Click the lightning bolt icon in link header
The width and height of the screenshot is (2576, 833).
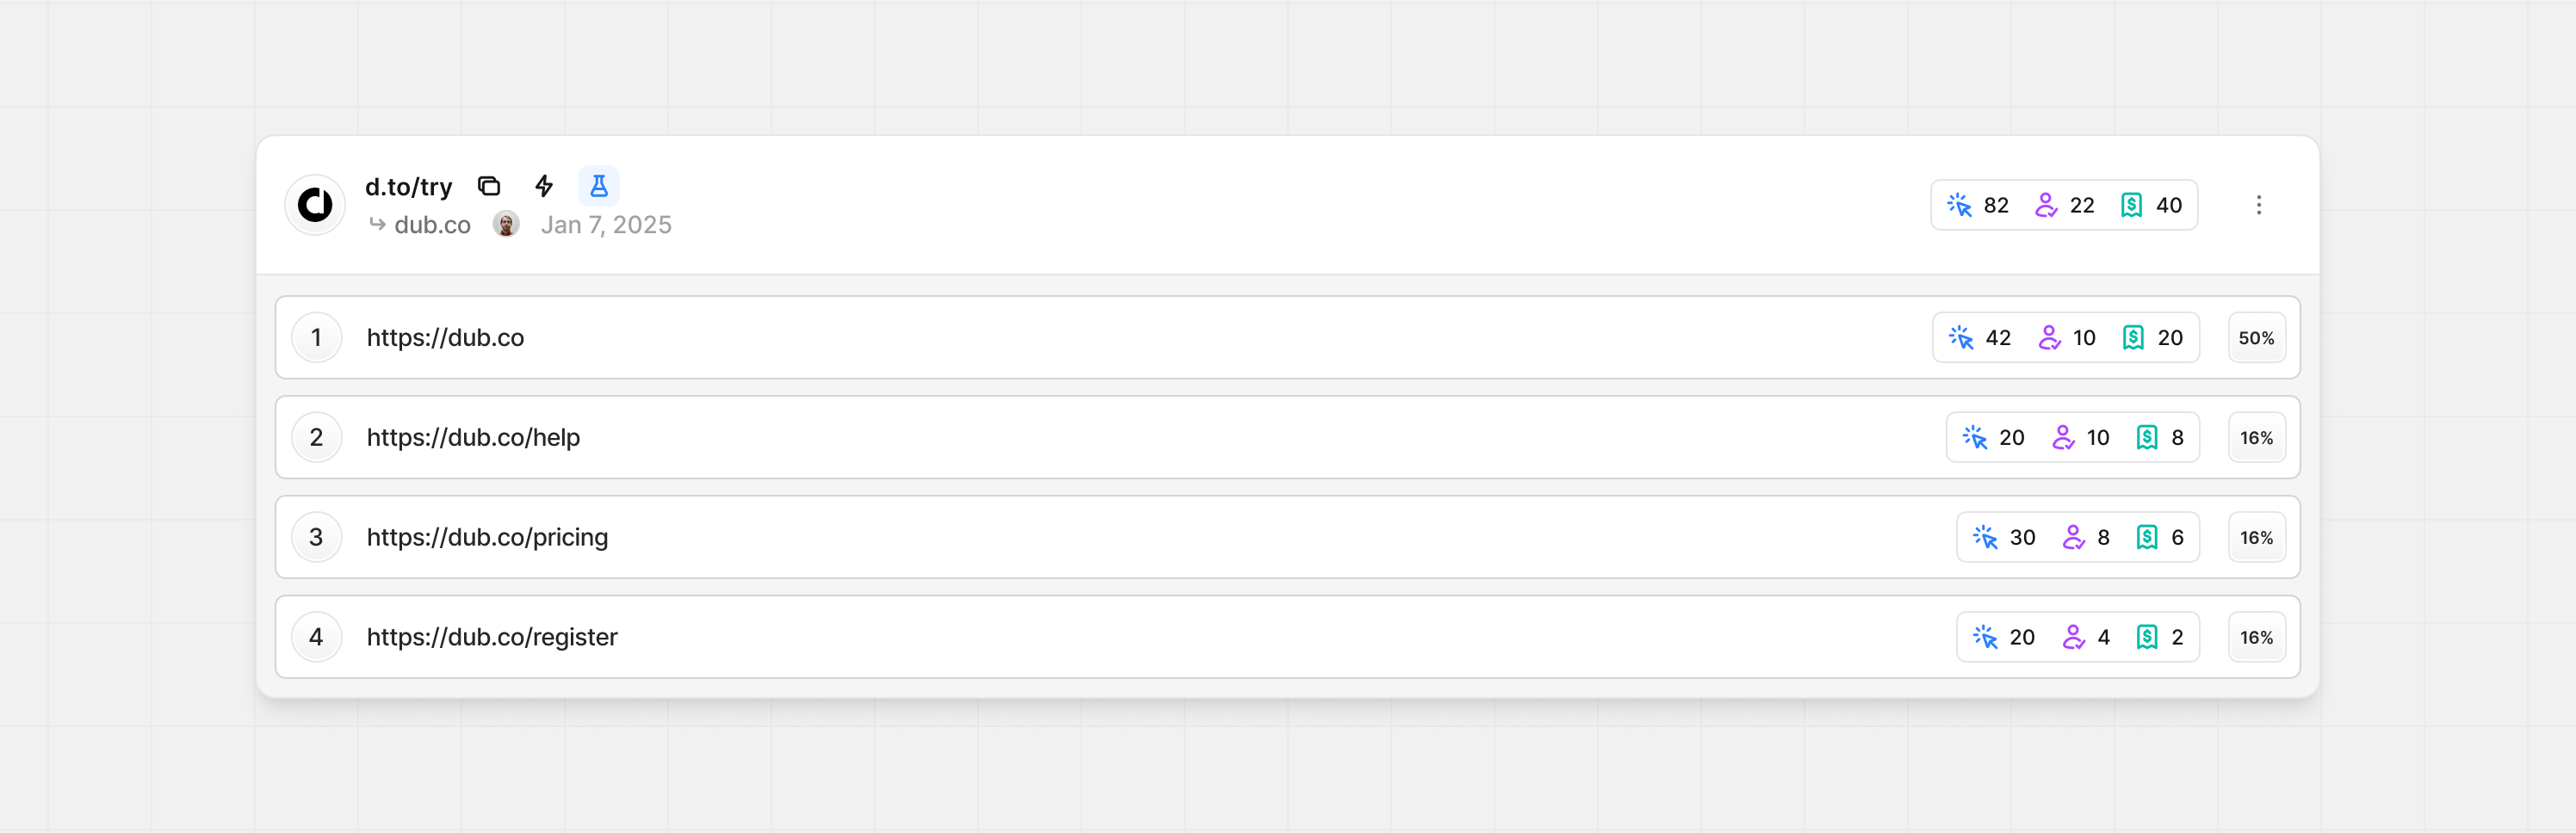(544, 186)
